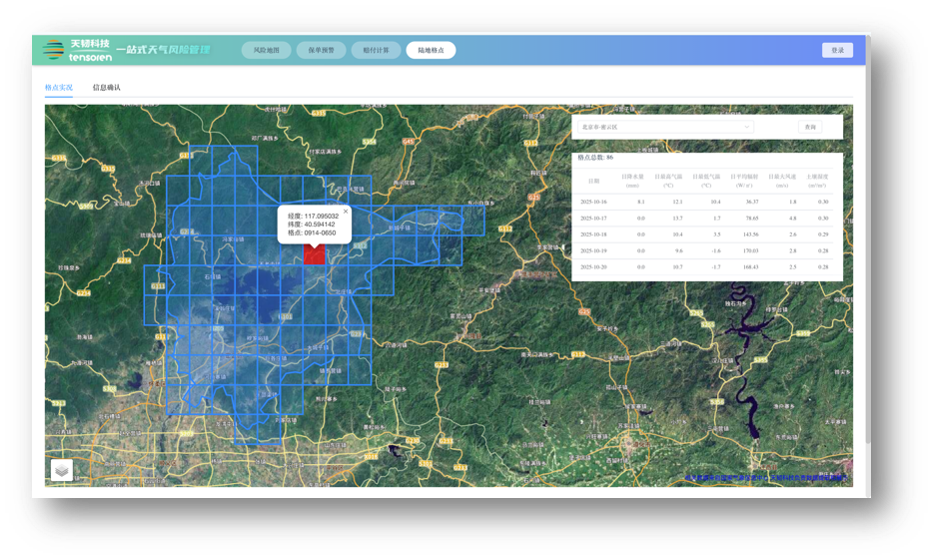Image resolution: width=934 pixels, height=560 pixels.
Task: Open the map layers switcher icon
Action: [62, 470]
